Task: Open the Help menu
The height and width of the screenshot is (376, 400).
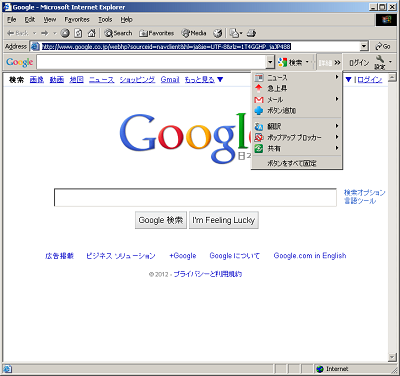Action: tap(126, 20)
